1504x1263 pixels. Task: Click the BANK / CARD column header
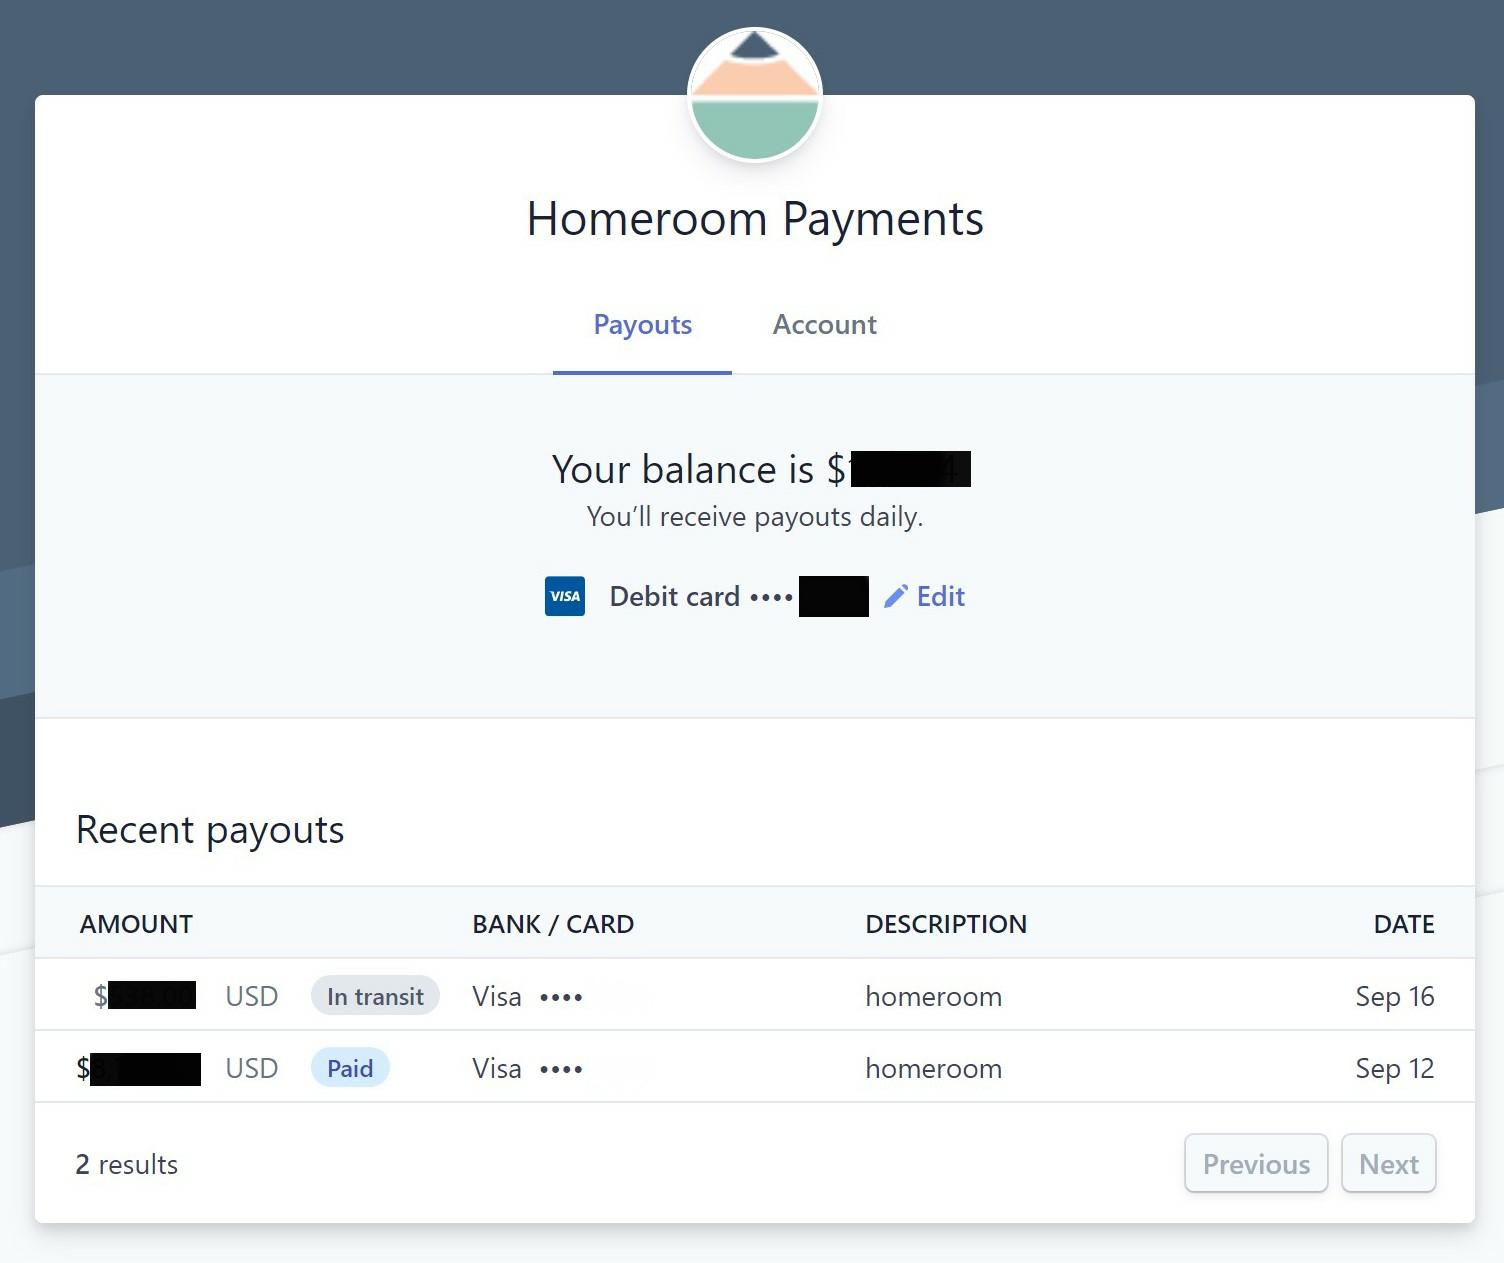tap(553, 923)
